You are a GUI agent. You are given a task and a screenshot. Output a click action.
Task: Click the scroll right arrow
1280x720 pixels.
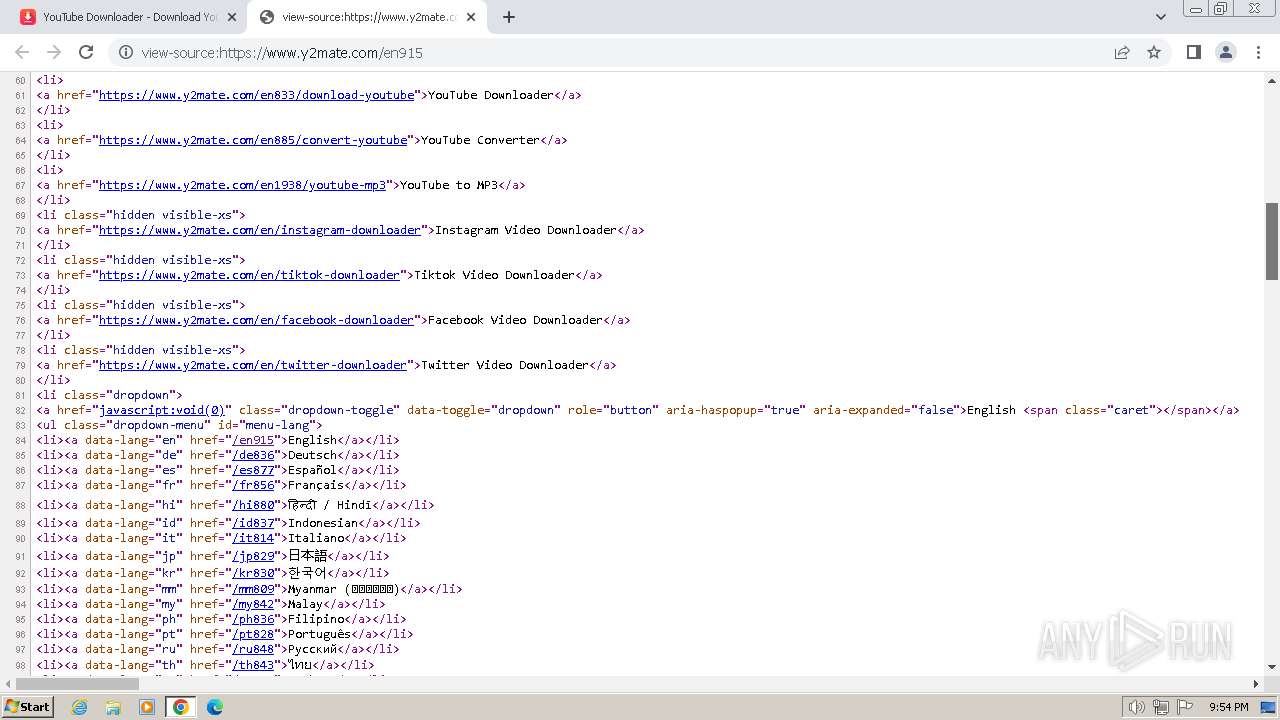[x=1256, y=684]
